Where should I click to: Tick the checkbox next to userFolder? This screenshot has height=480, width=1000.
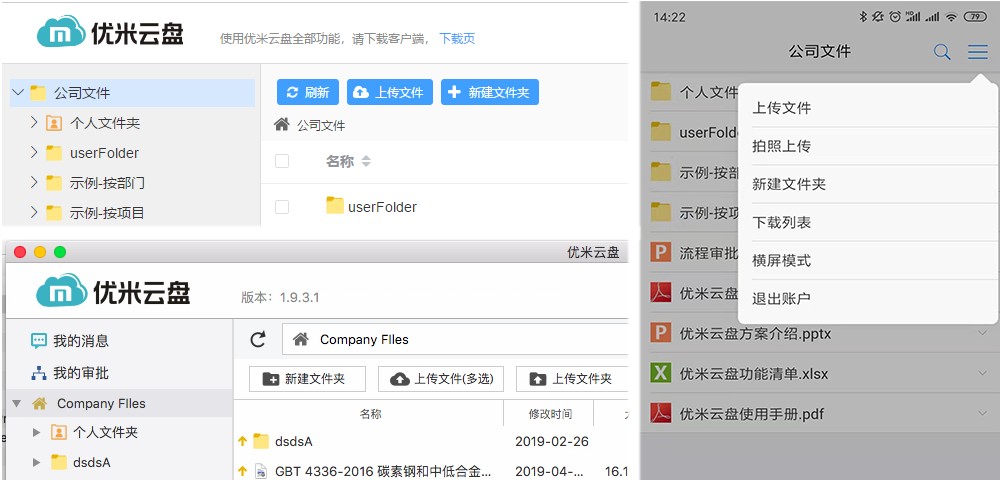click(282, 207)
